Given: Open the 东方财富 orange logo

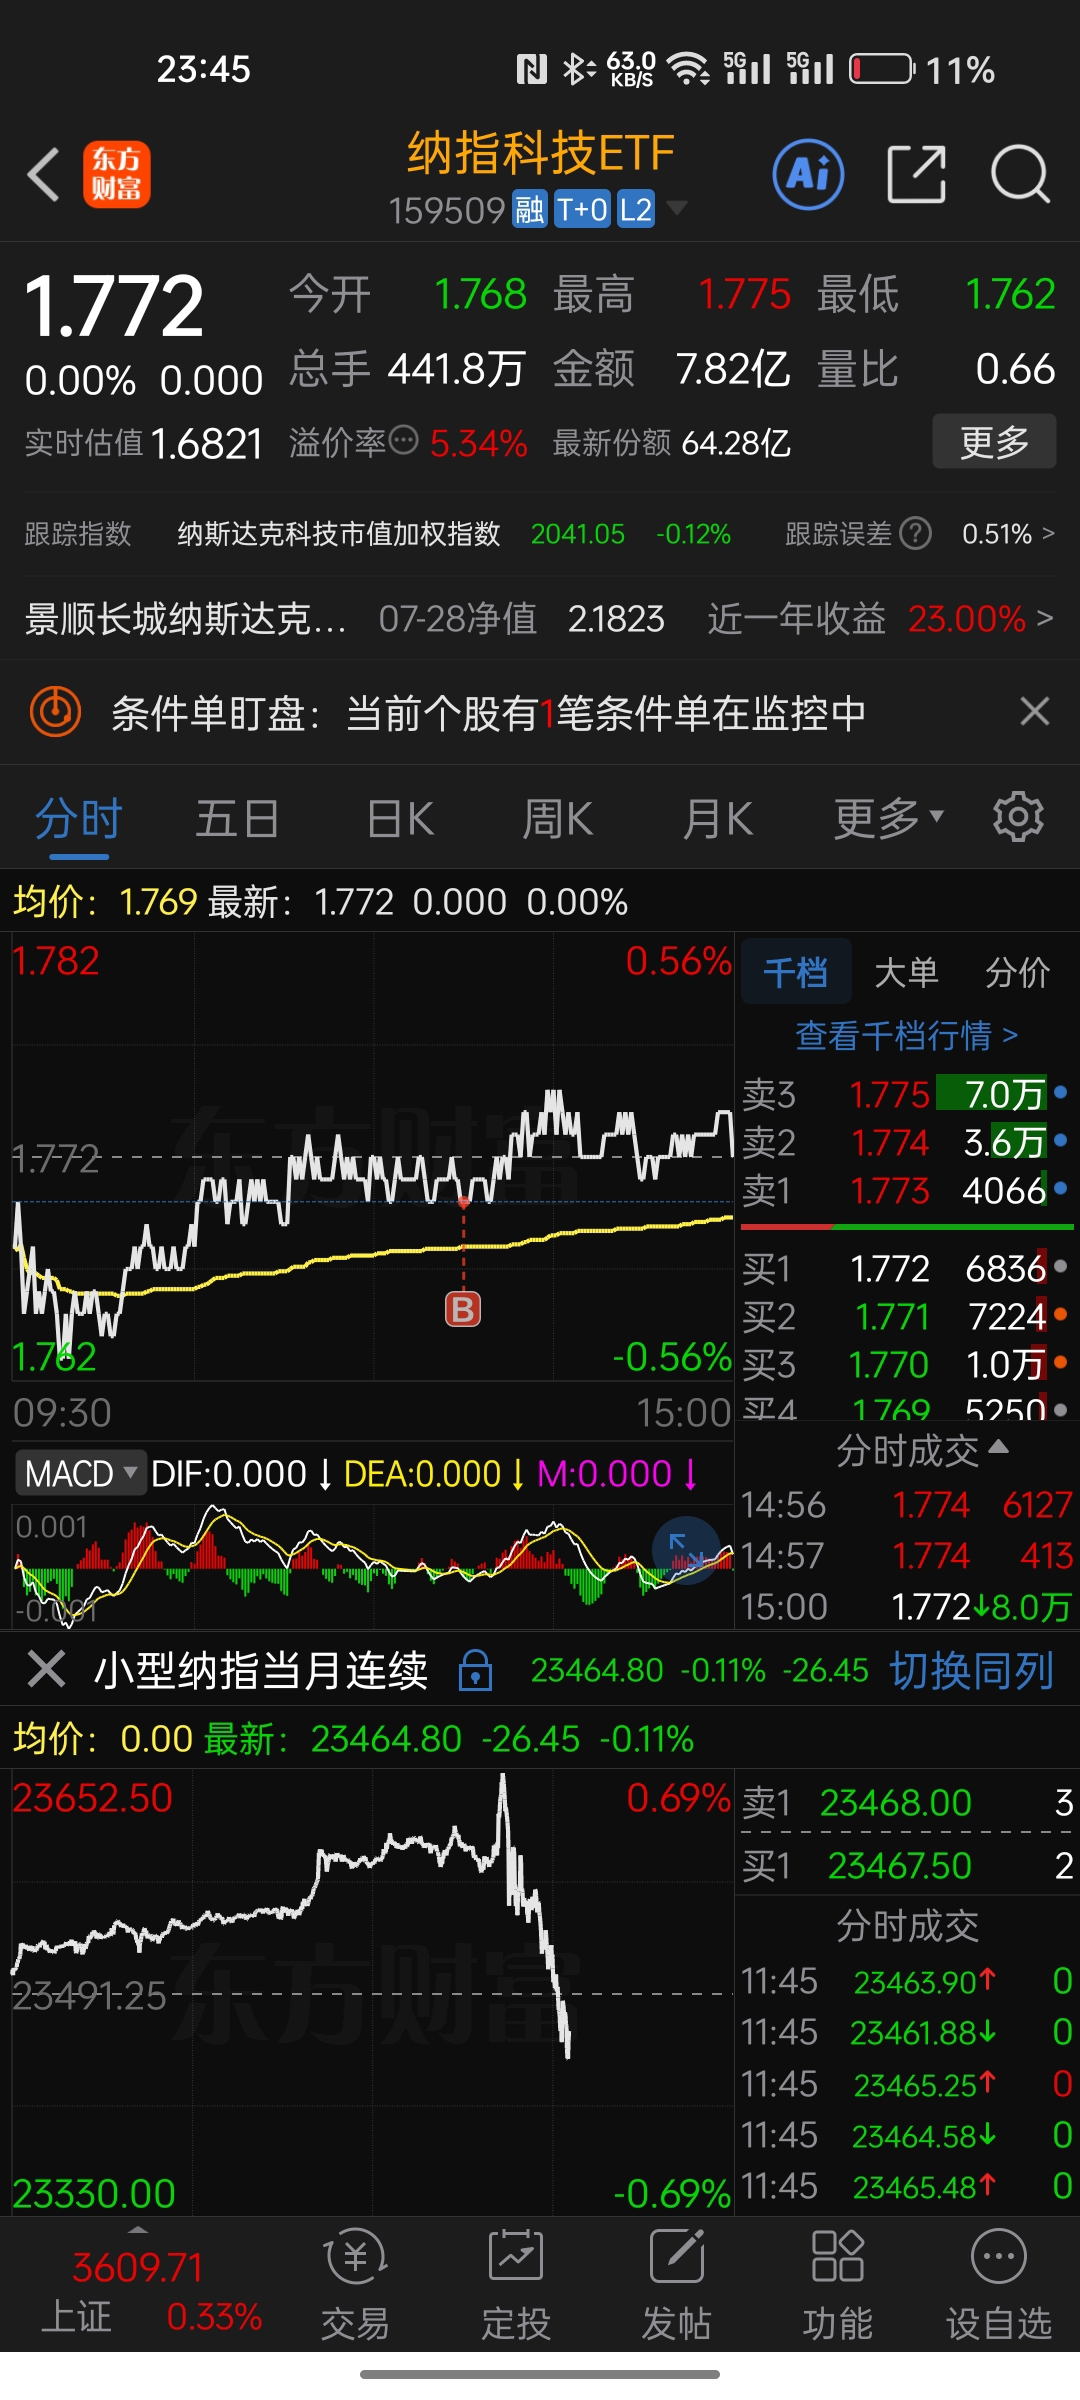Looking at the screenshot, I should coord(117,174).
